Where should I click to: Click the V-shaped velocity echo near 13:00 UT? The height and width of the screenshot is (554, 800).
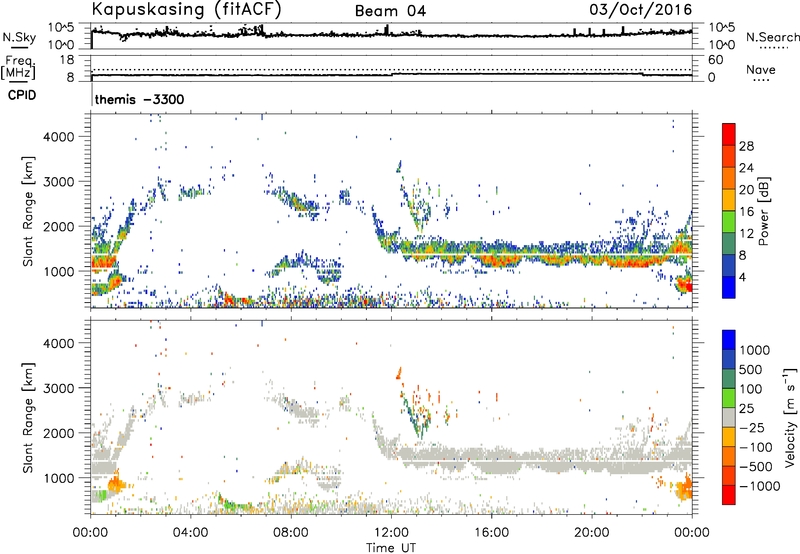click(419, 416)
